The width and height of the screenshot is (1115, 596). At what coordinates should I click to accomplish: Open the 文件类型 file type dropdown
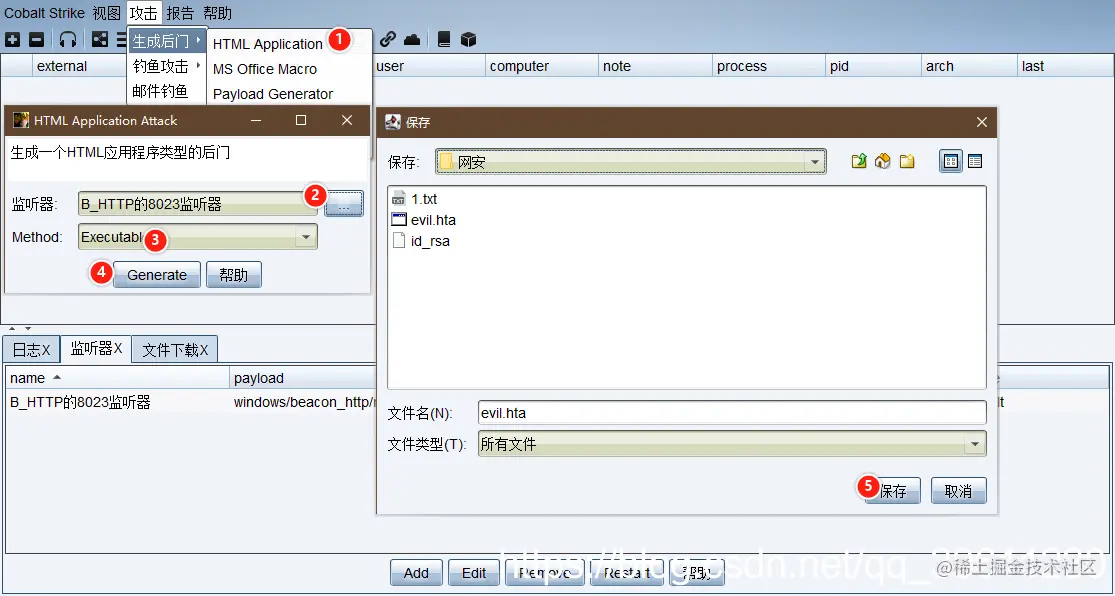pos(975,443)
